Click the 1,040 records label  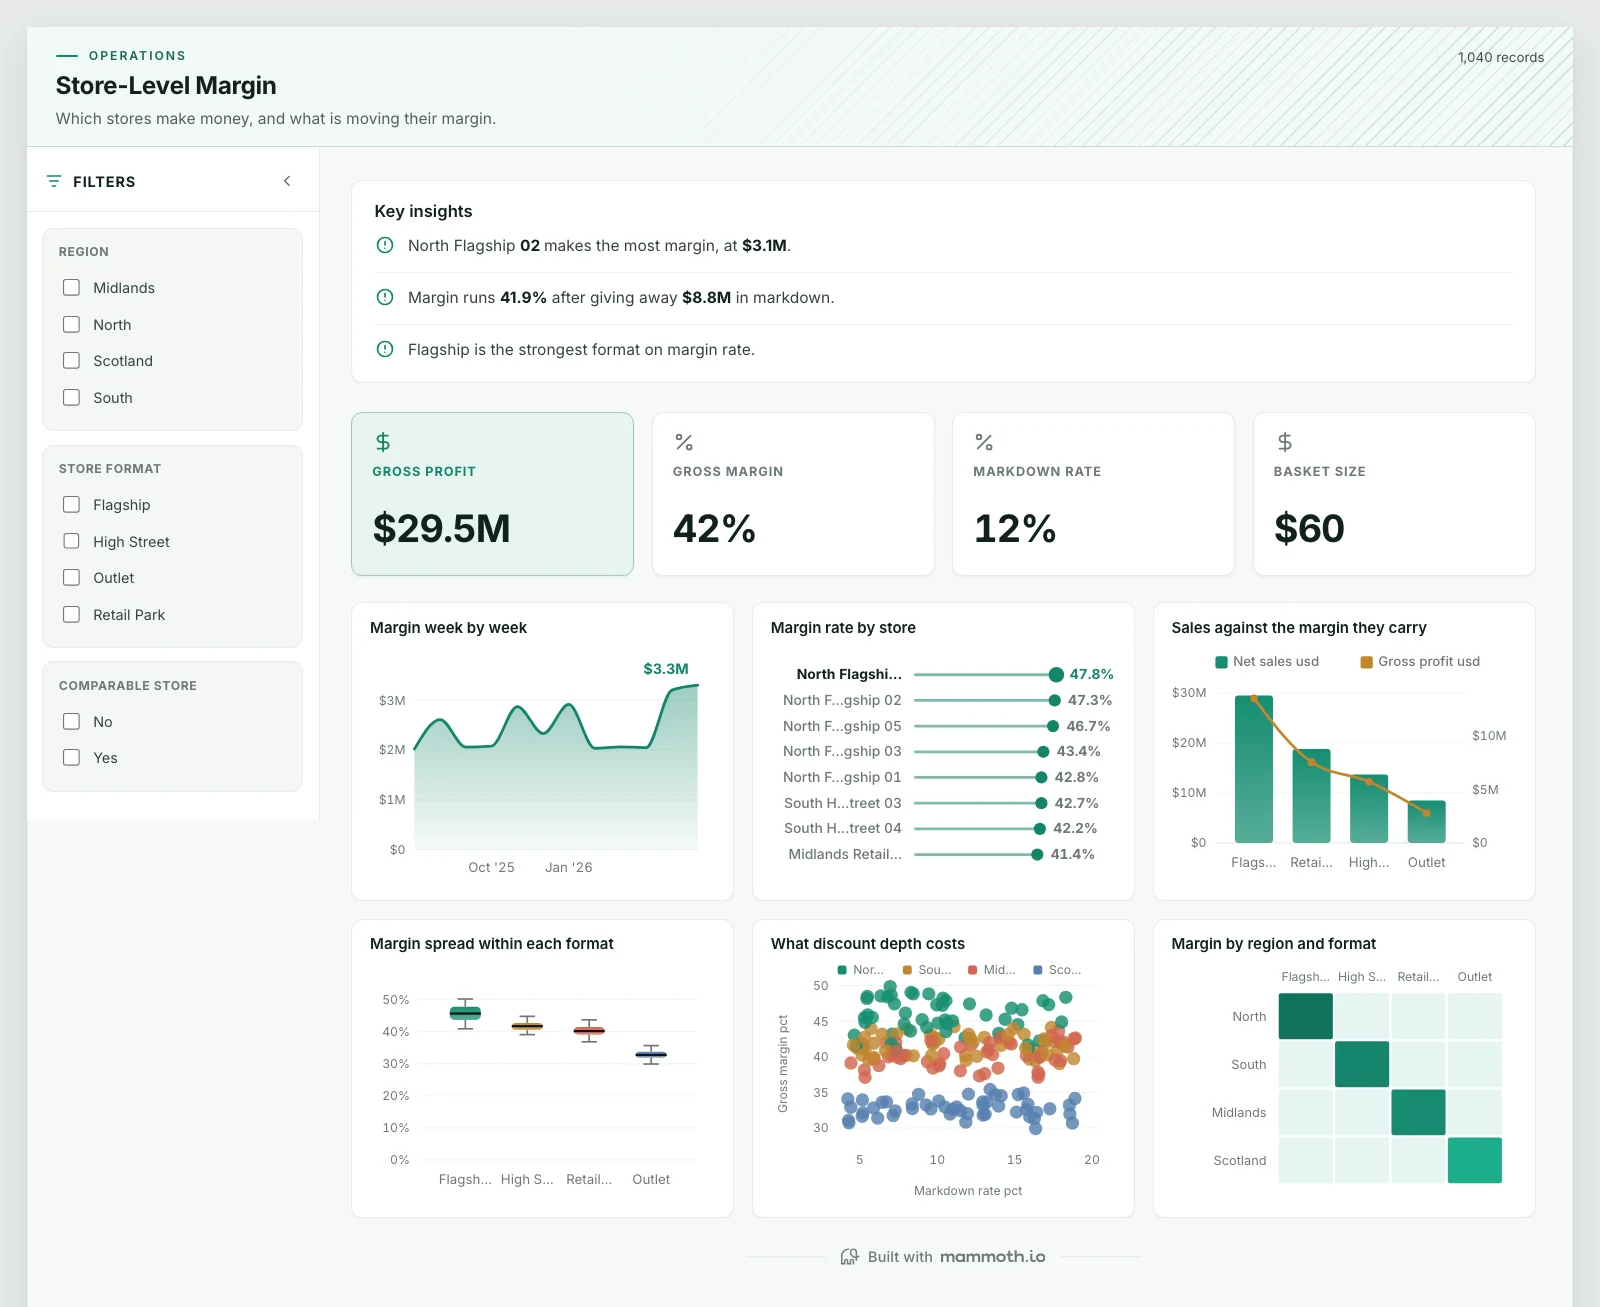coord(1501,57)
